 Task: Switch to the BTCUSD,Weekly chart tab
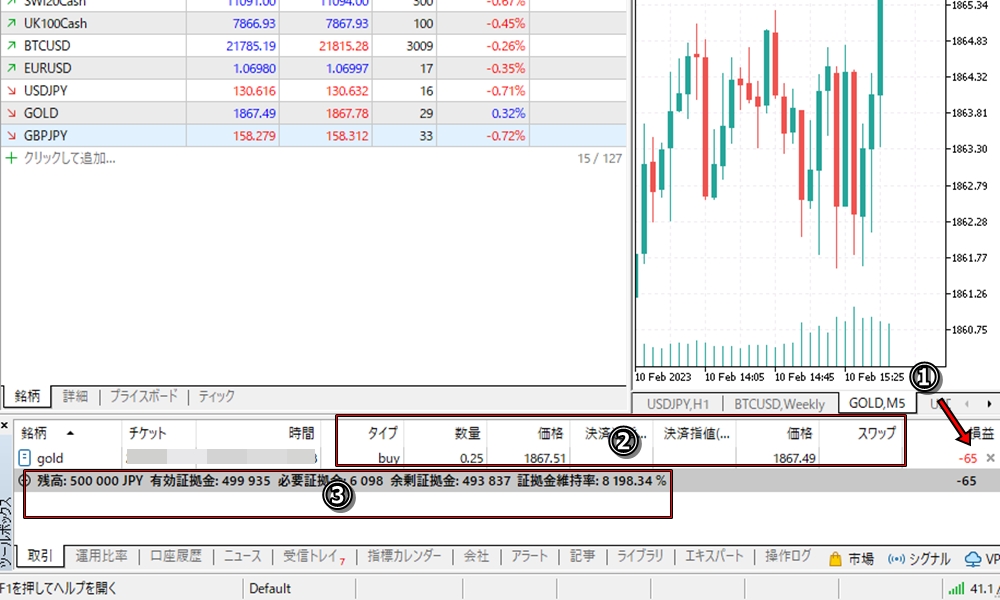780,404
